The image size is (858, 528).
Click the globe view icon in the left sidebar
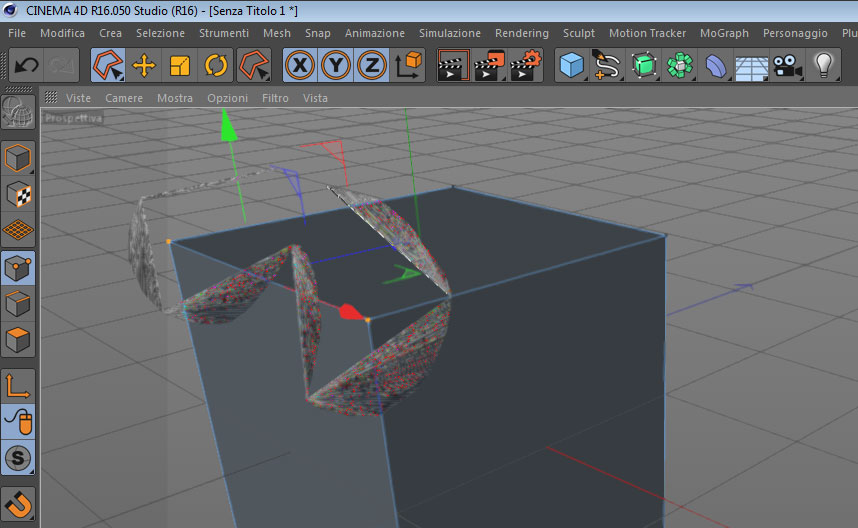(18, 112)
